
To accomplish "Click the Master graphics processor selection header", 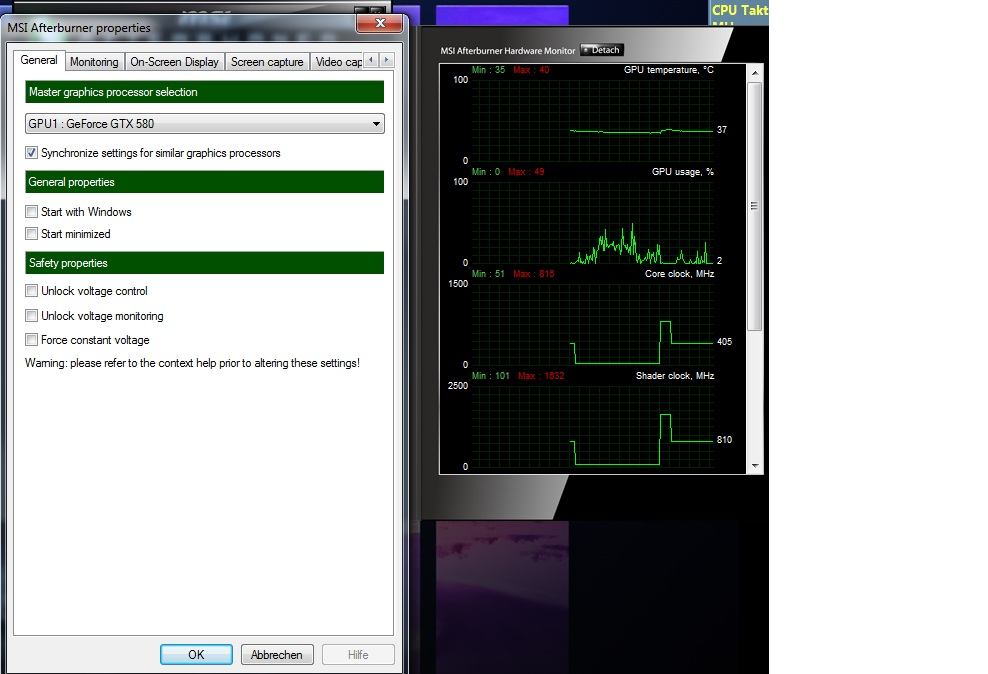I will (x=205, y=92).
